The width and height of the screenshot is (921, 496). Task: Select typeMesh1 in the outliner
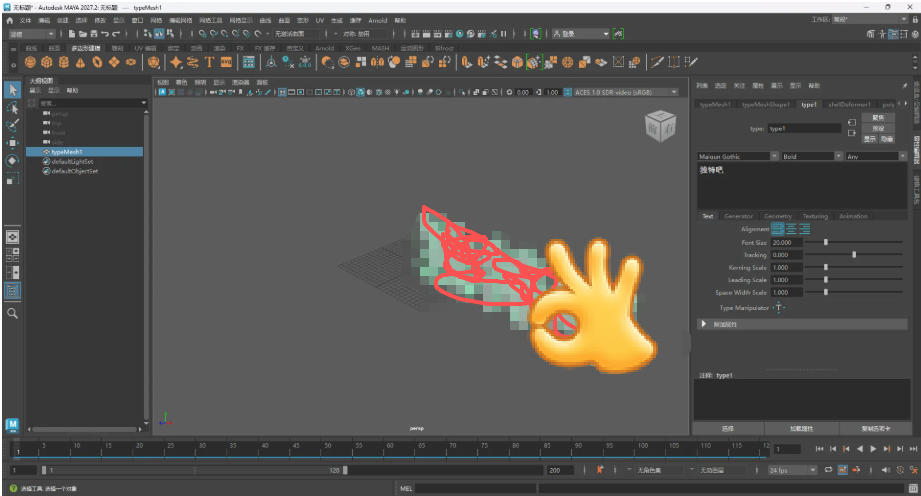85,152
